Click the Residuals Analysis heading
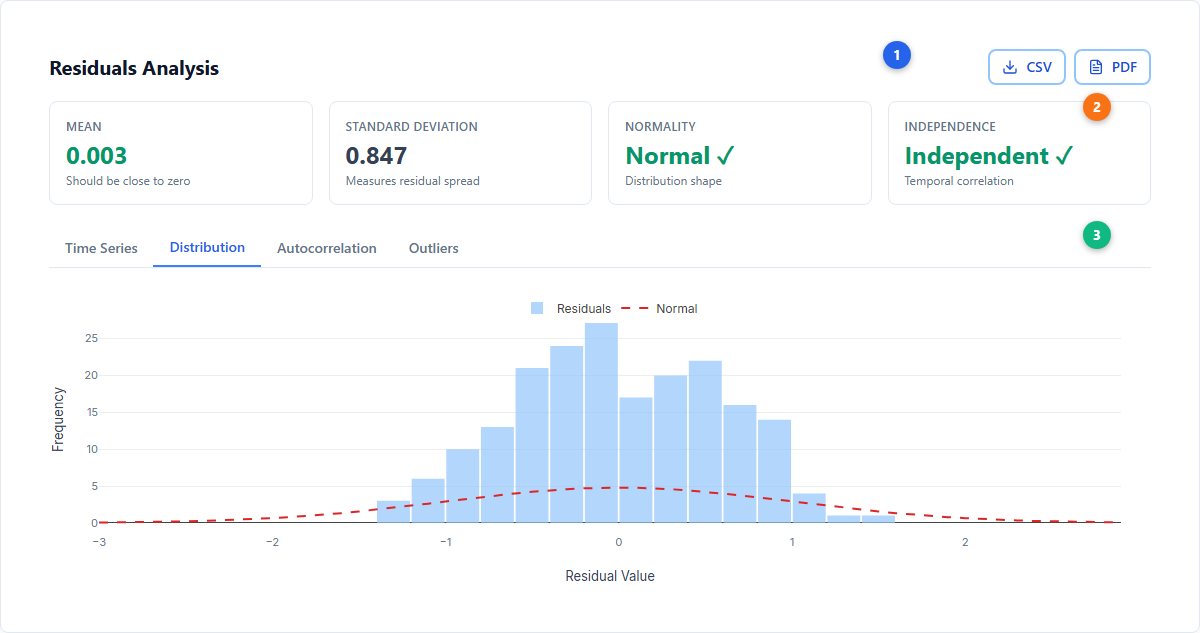The width and height of the screenshot is (1200, 633). coord(134,68)
